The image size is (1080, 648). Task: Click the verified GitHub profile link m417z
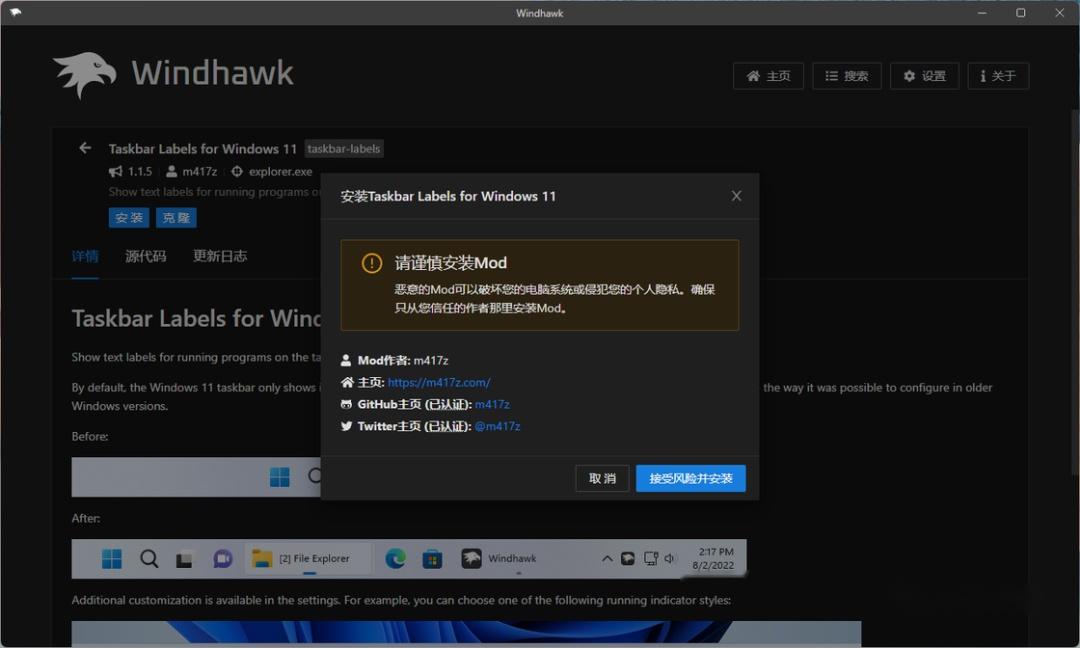[492, 404]
